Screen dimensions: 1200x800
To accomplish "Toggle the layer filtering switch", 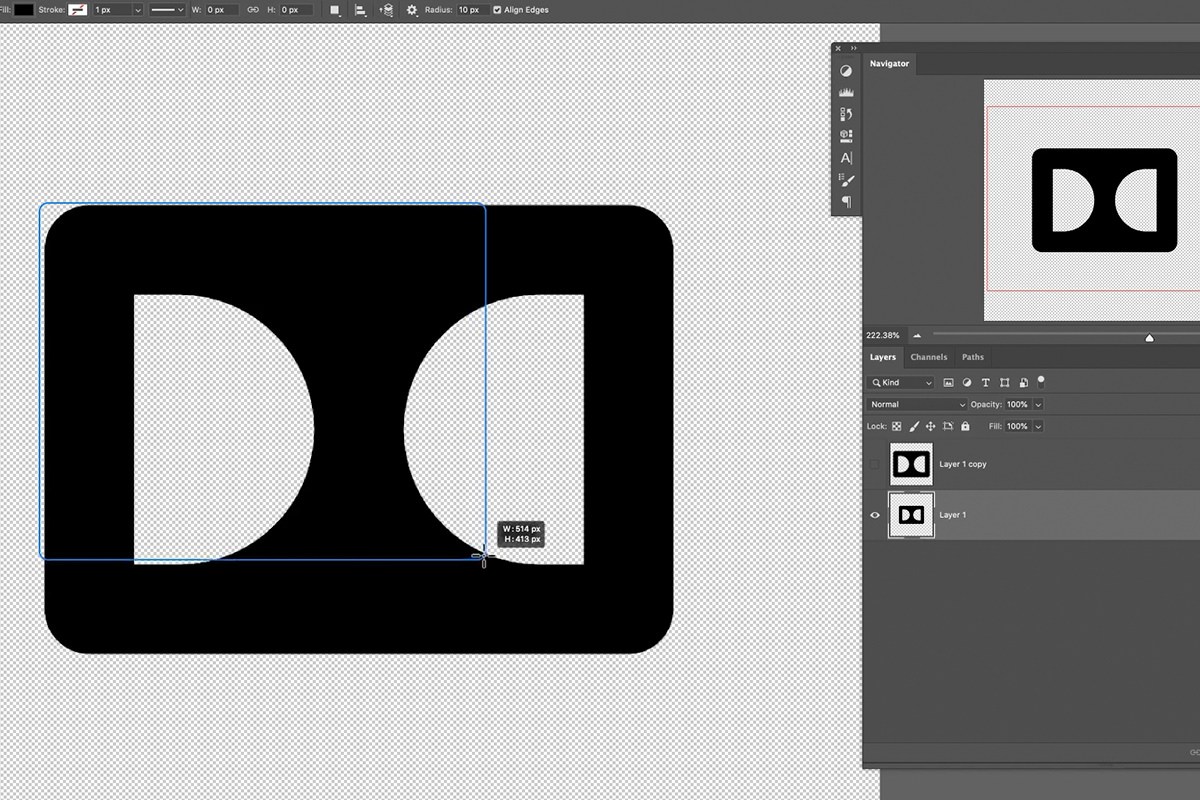I will click(1041, 380).
